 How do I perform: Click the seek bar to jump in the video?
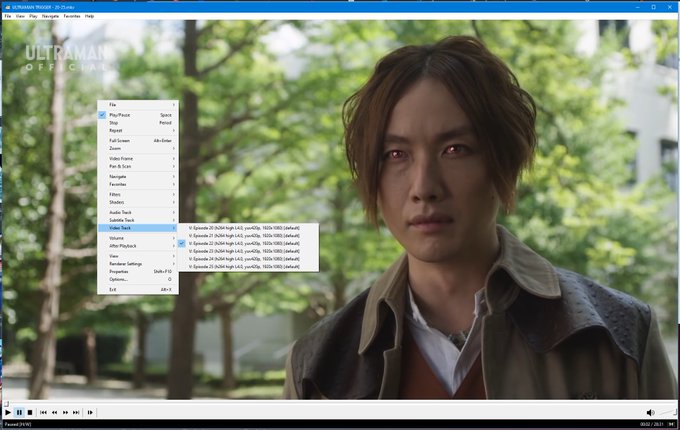(x=340, y=404)
